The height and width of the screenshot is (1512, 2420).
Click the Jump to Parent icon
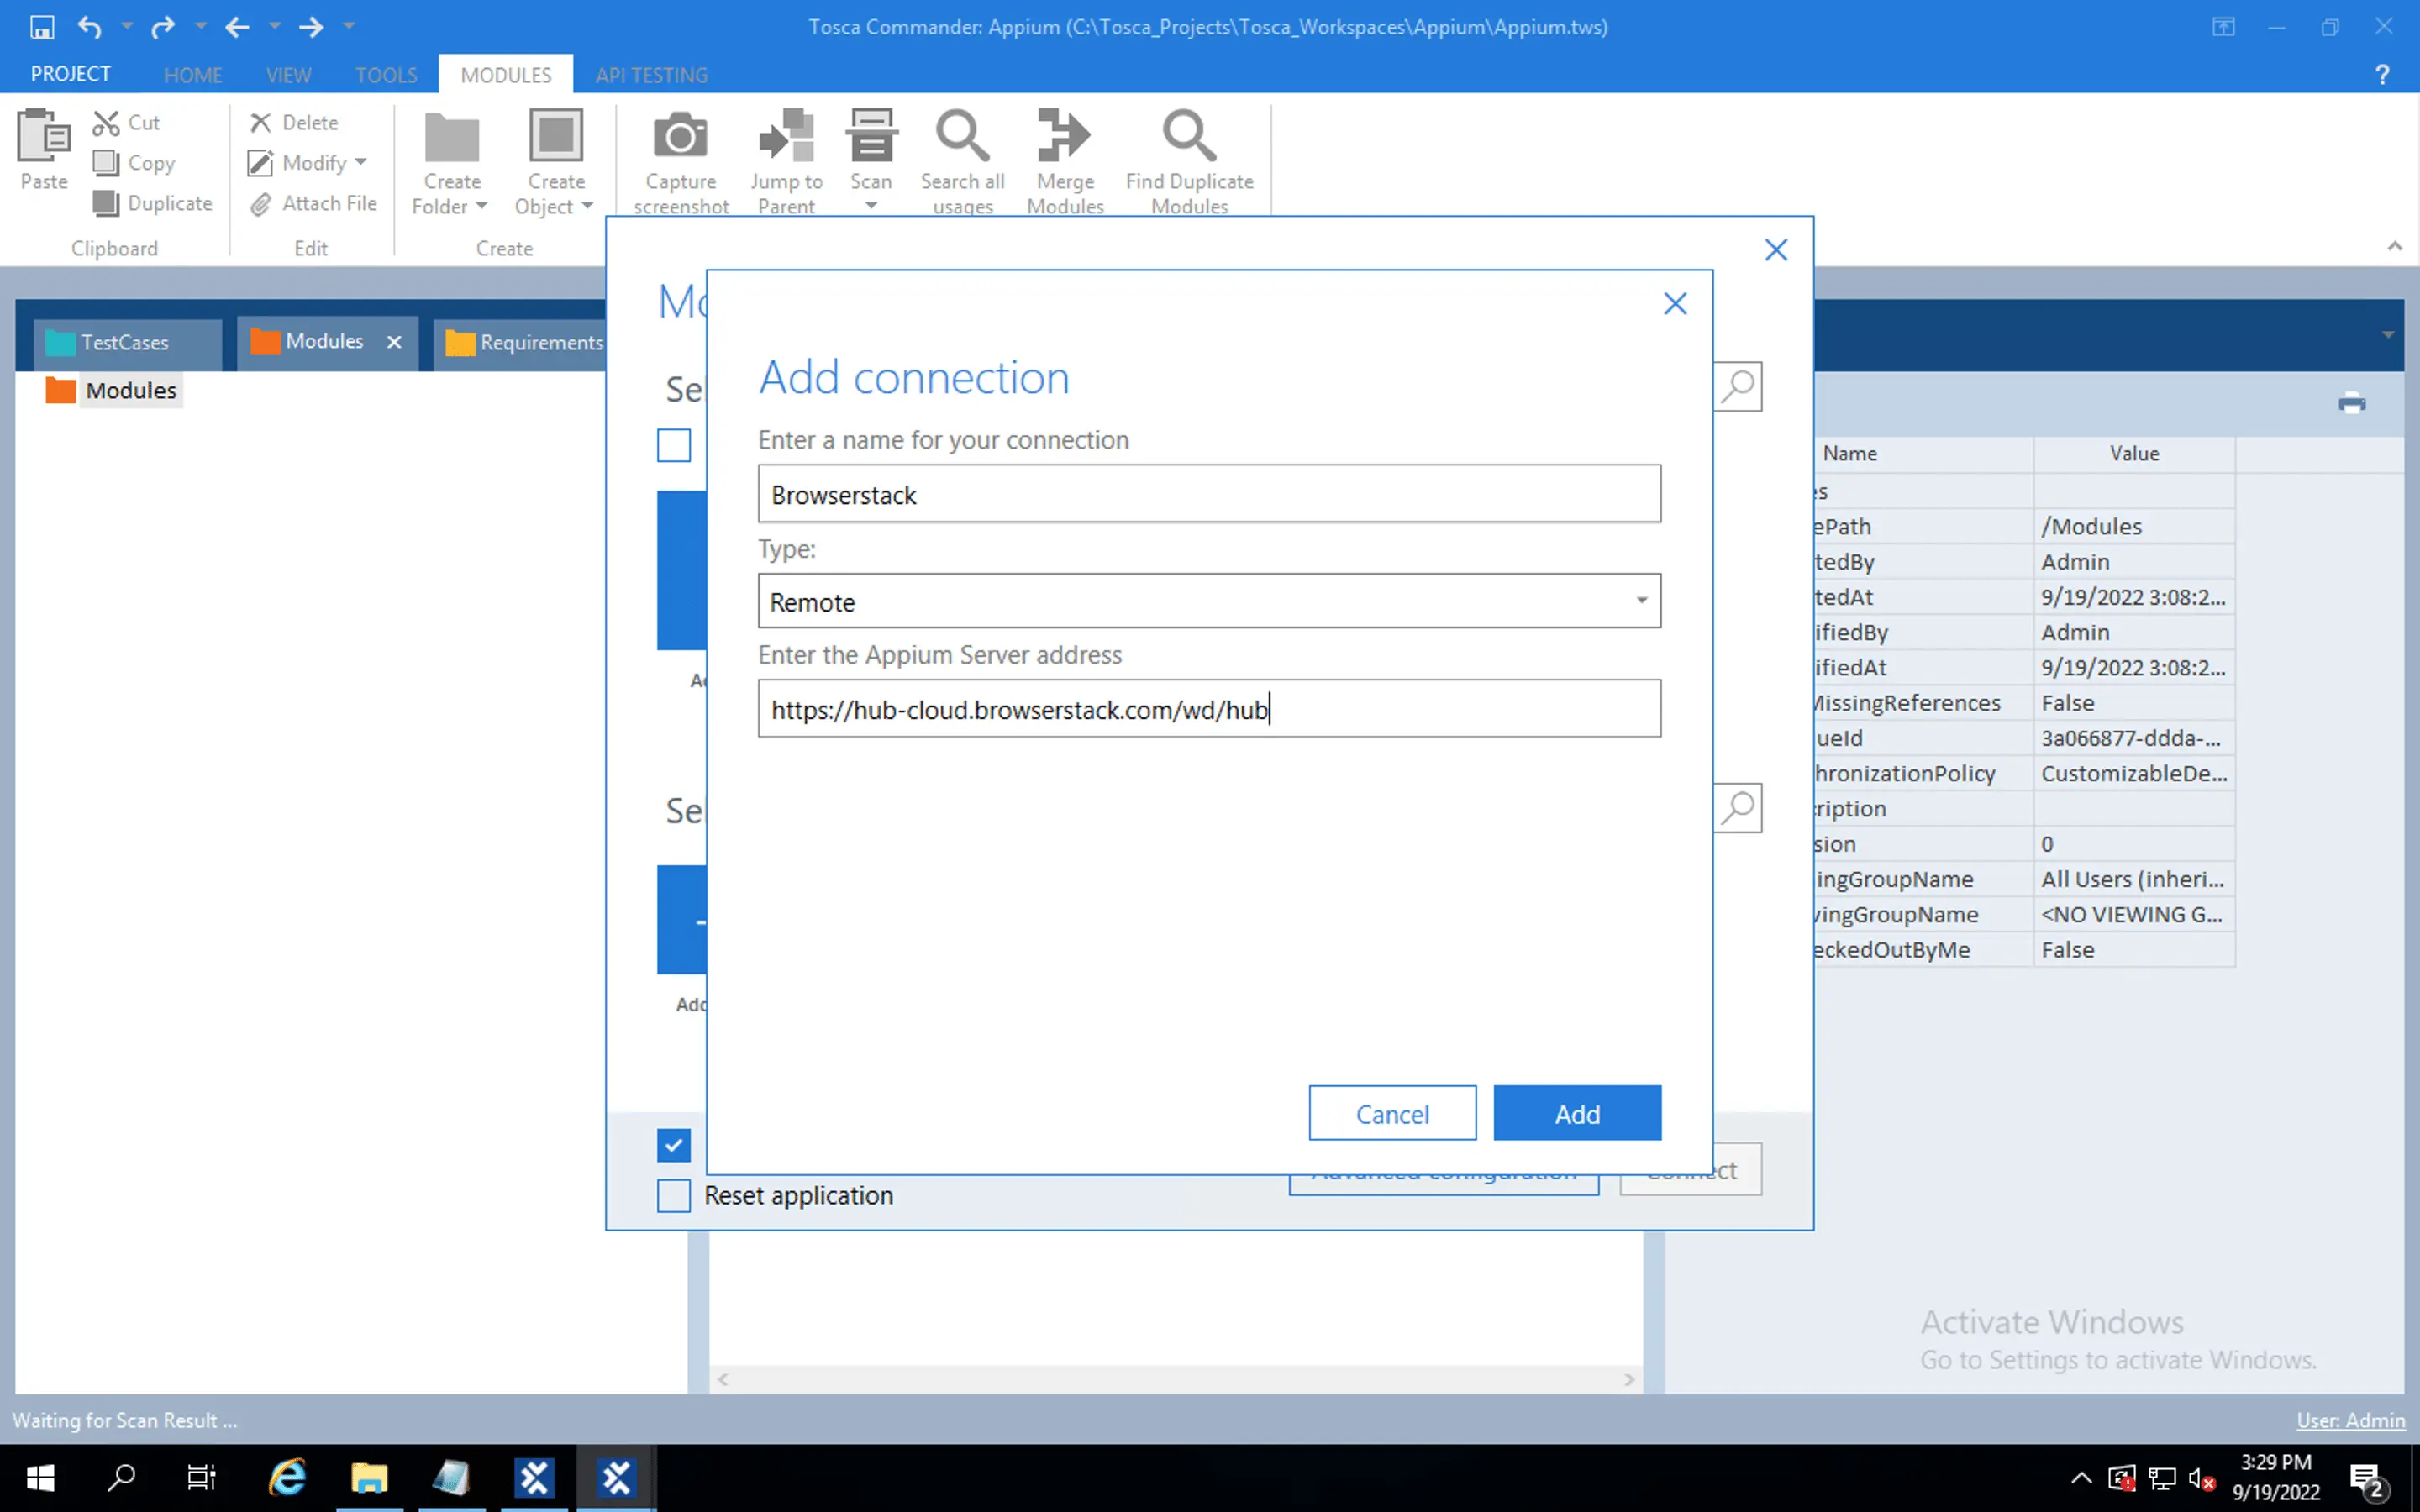786,137
